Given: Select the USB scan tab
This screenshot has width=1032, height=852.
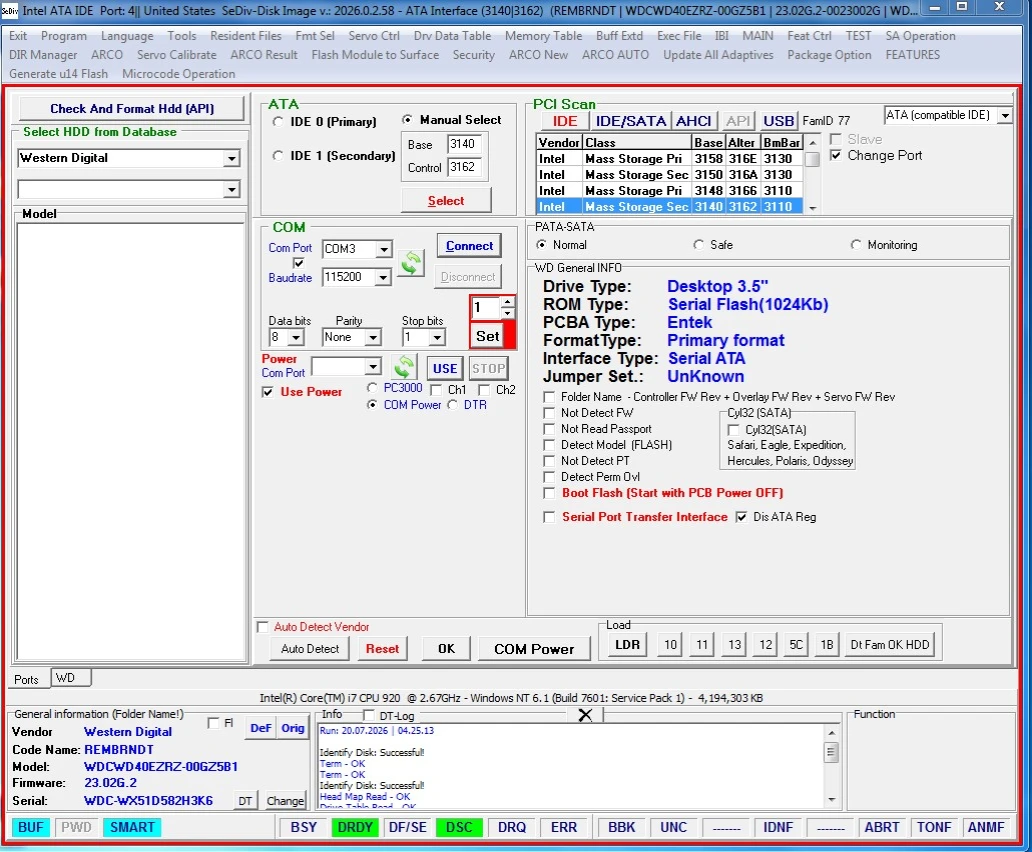Looking at the screenshot, I should [x=778, y=121].
